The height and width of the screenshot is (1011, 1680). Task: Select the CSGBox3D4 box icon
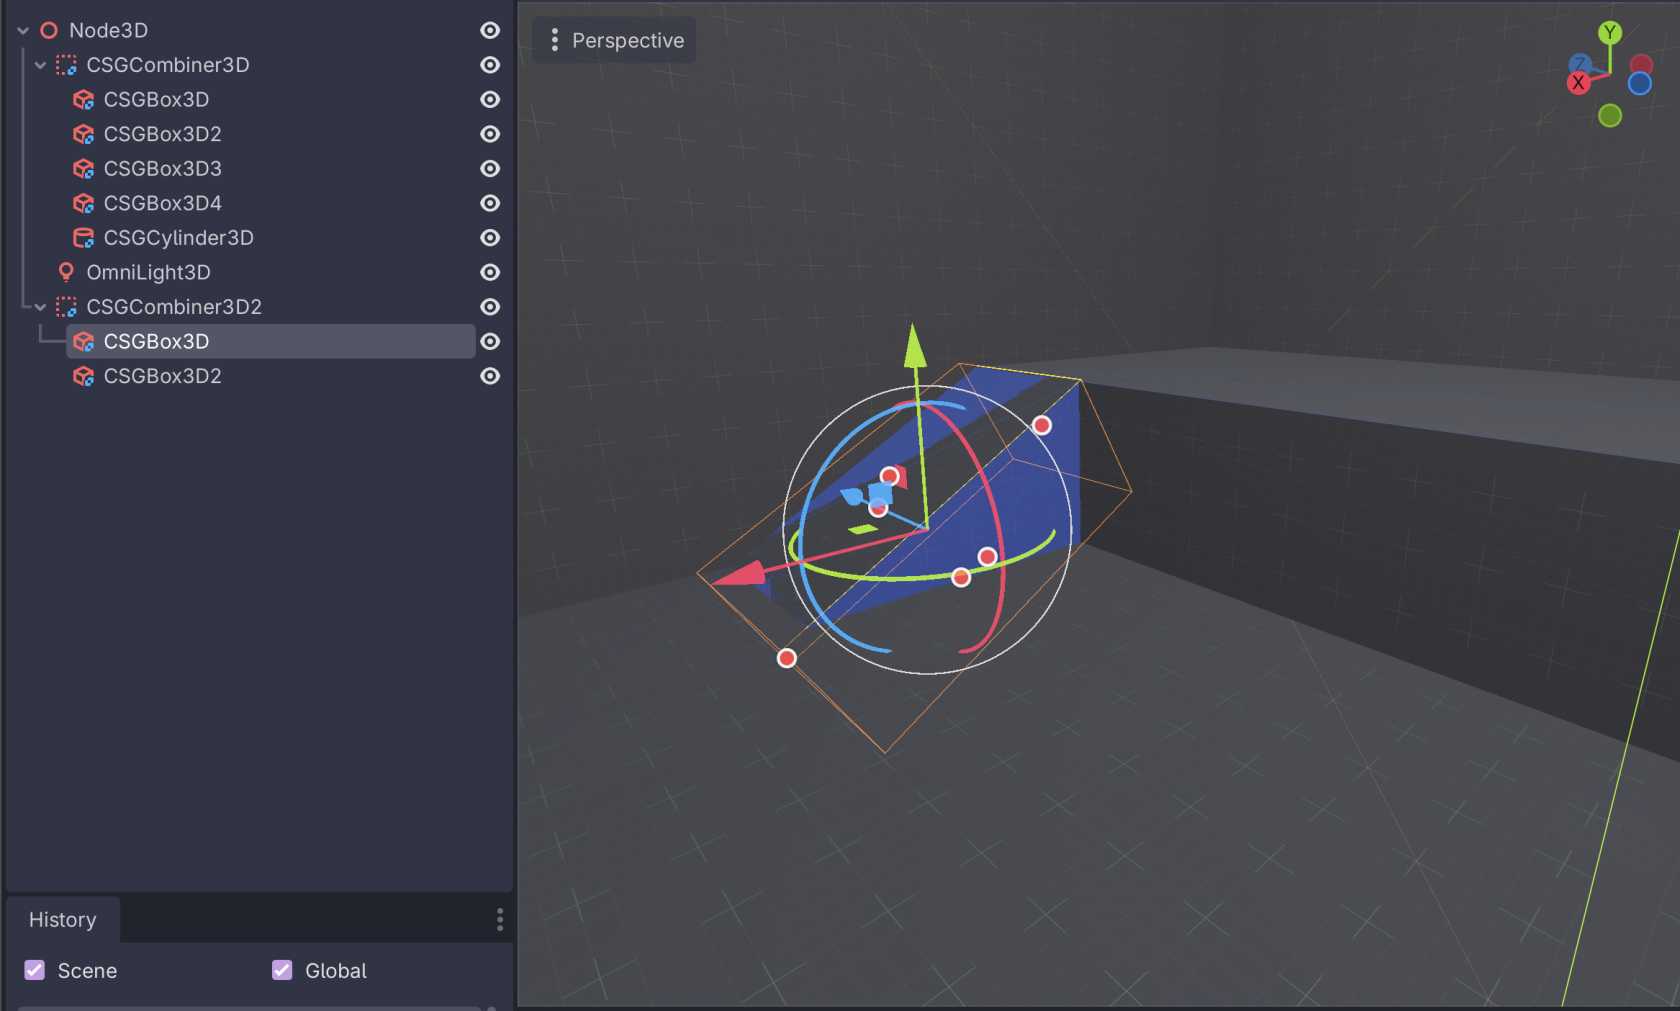click(x=82, y=203)
